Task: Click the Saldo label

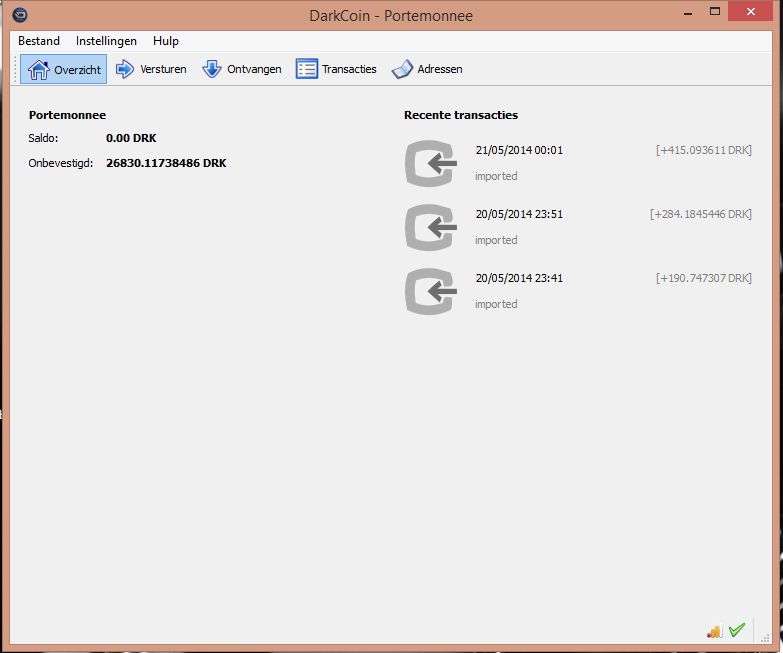Action: coord(43,138)
